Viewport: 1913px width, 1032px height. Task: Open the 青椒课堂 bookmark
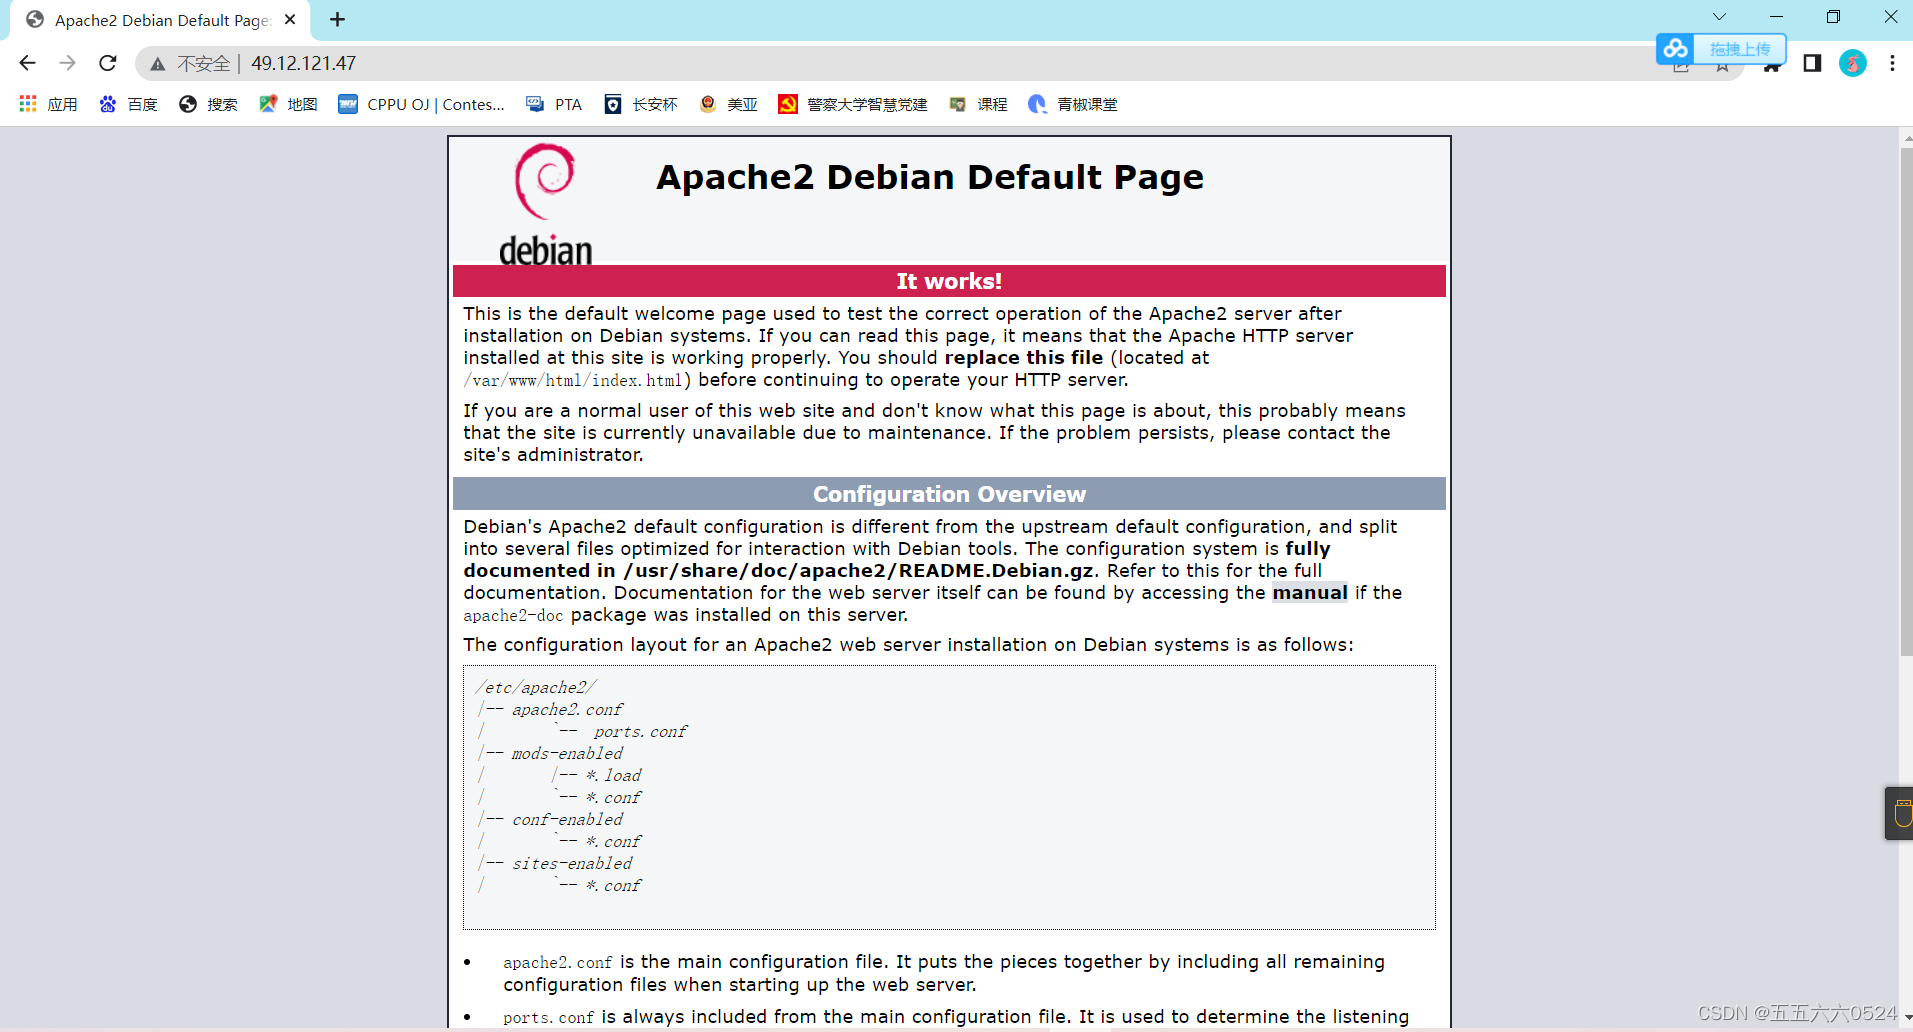point(1073,104)
